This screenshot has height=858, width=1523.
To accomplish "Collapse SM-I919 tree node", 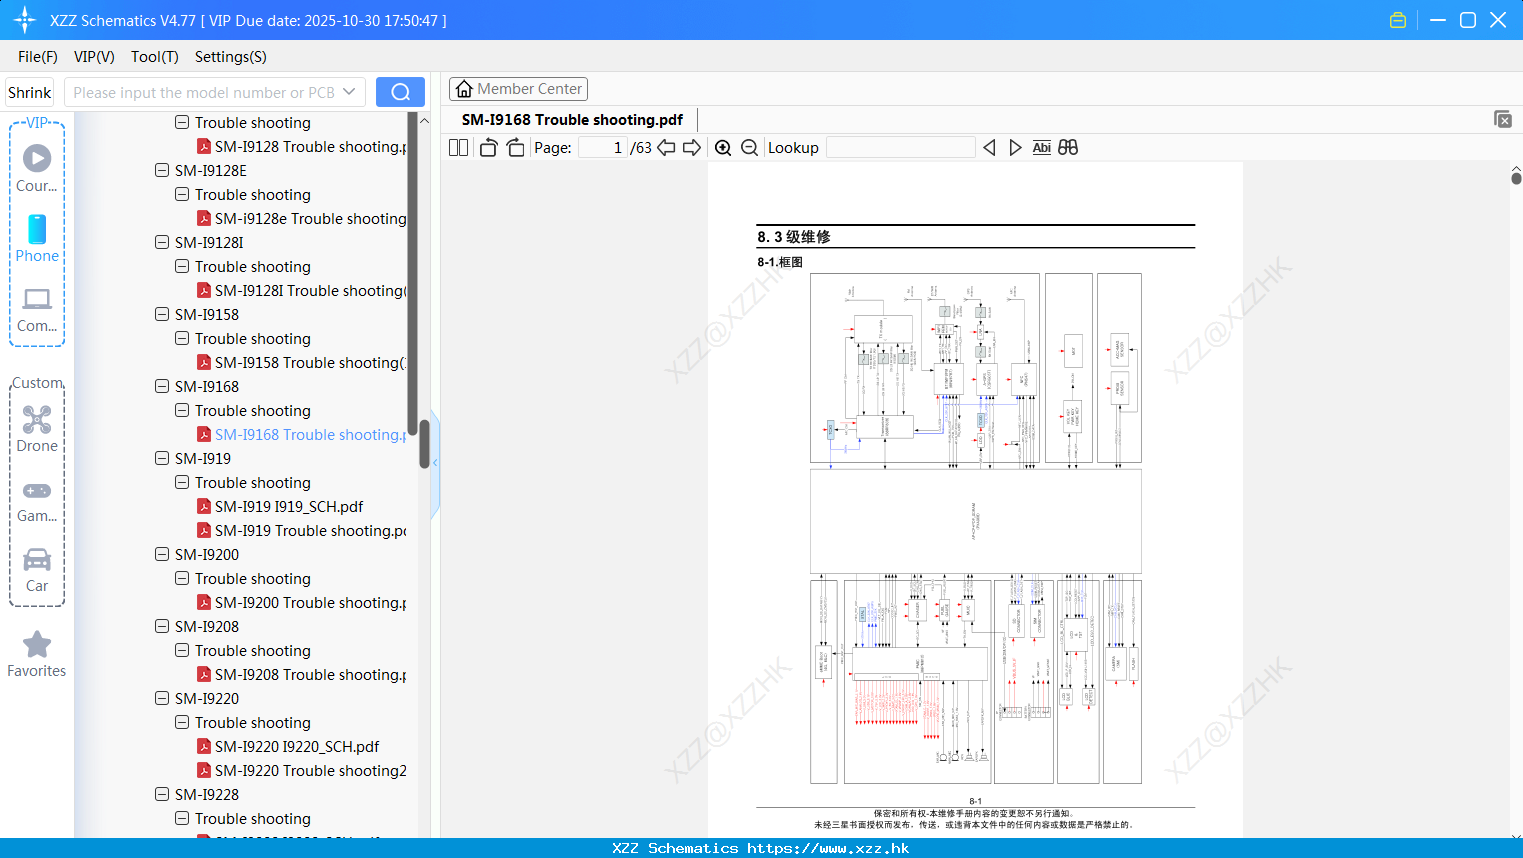I will point(162,458).
